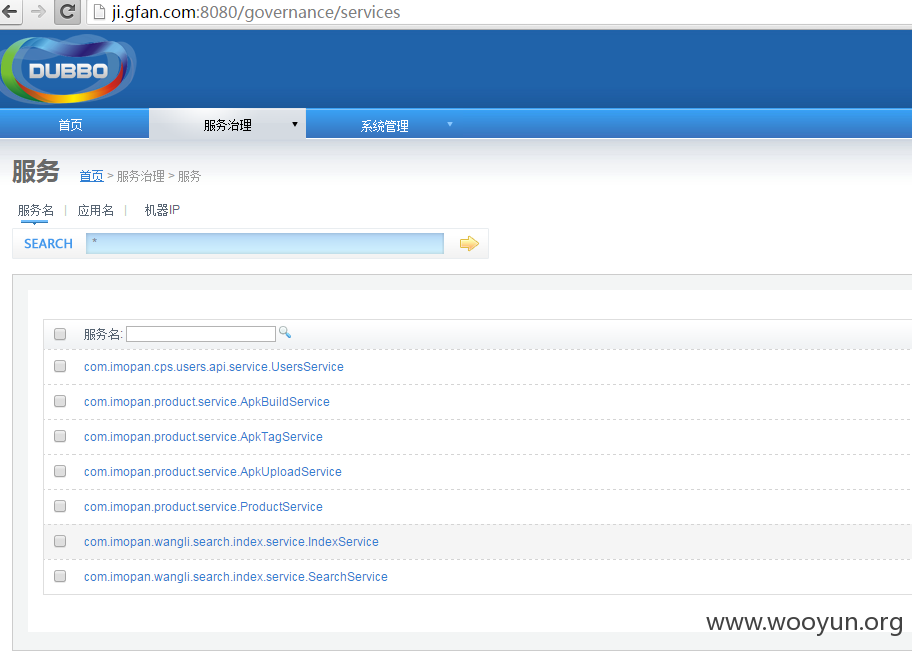Click the magnifier icon beside the 服务名 filter

[x=285, y=332]
